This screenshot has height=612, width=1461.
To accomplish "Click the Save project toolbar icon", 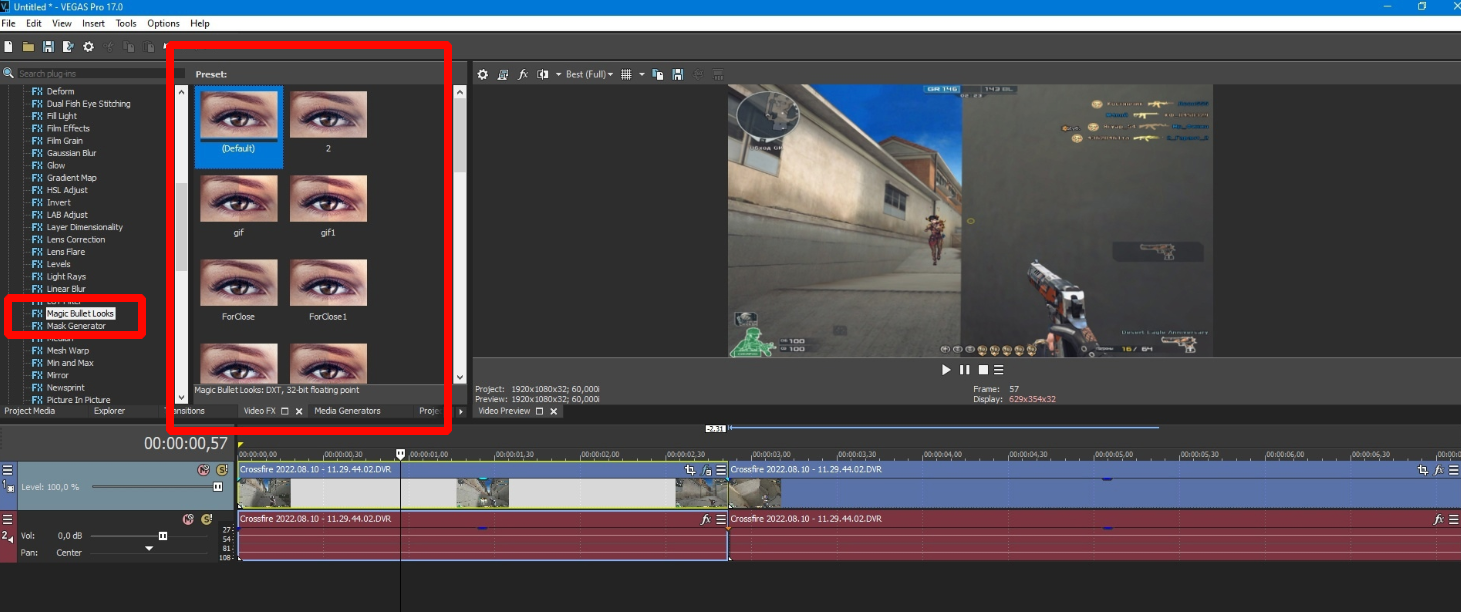I will 48,46.
